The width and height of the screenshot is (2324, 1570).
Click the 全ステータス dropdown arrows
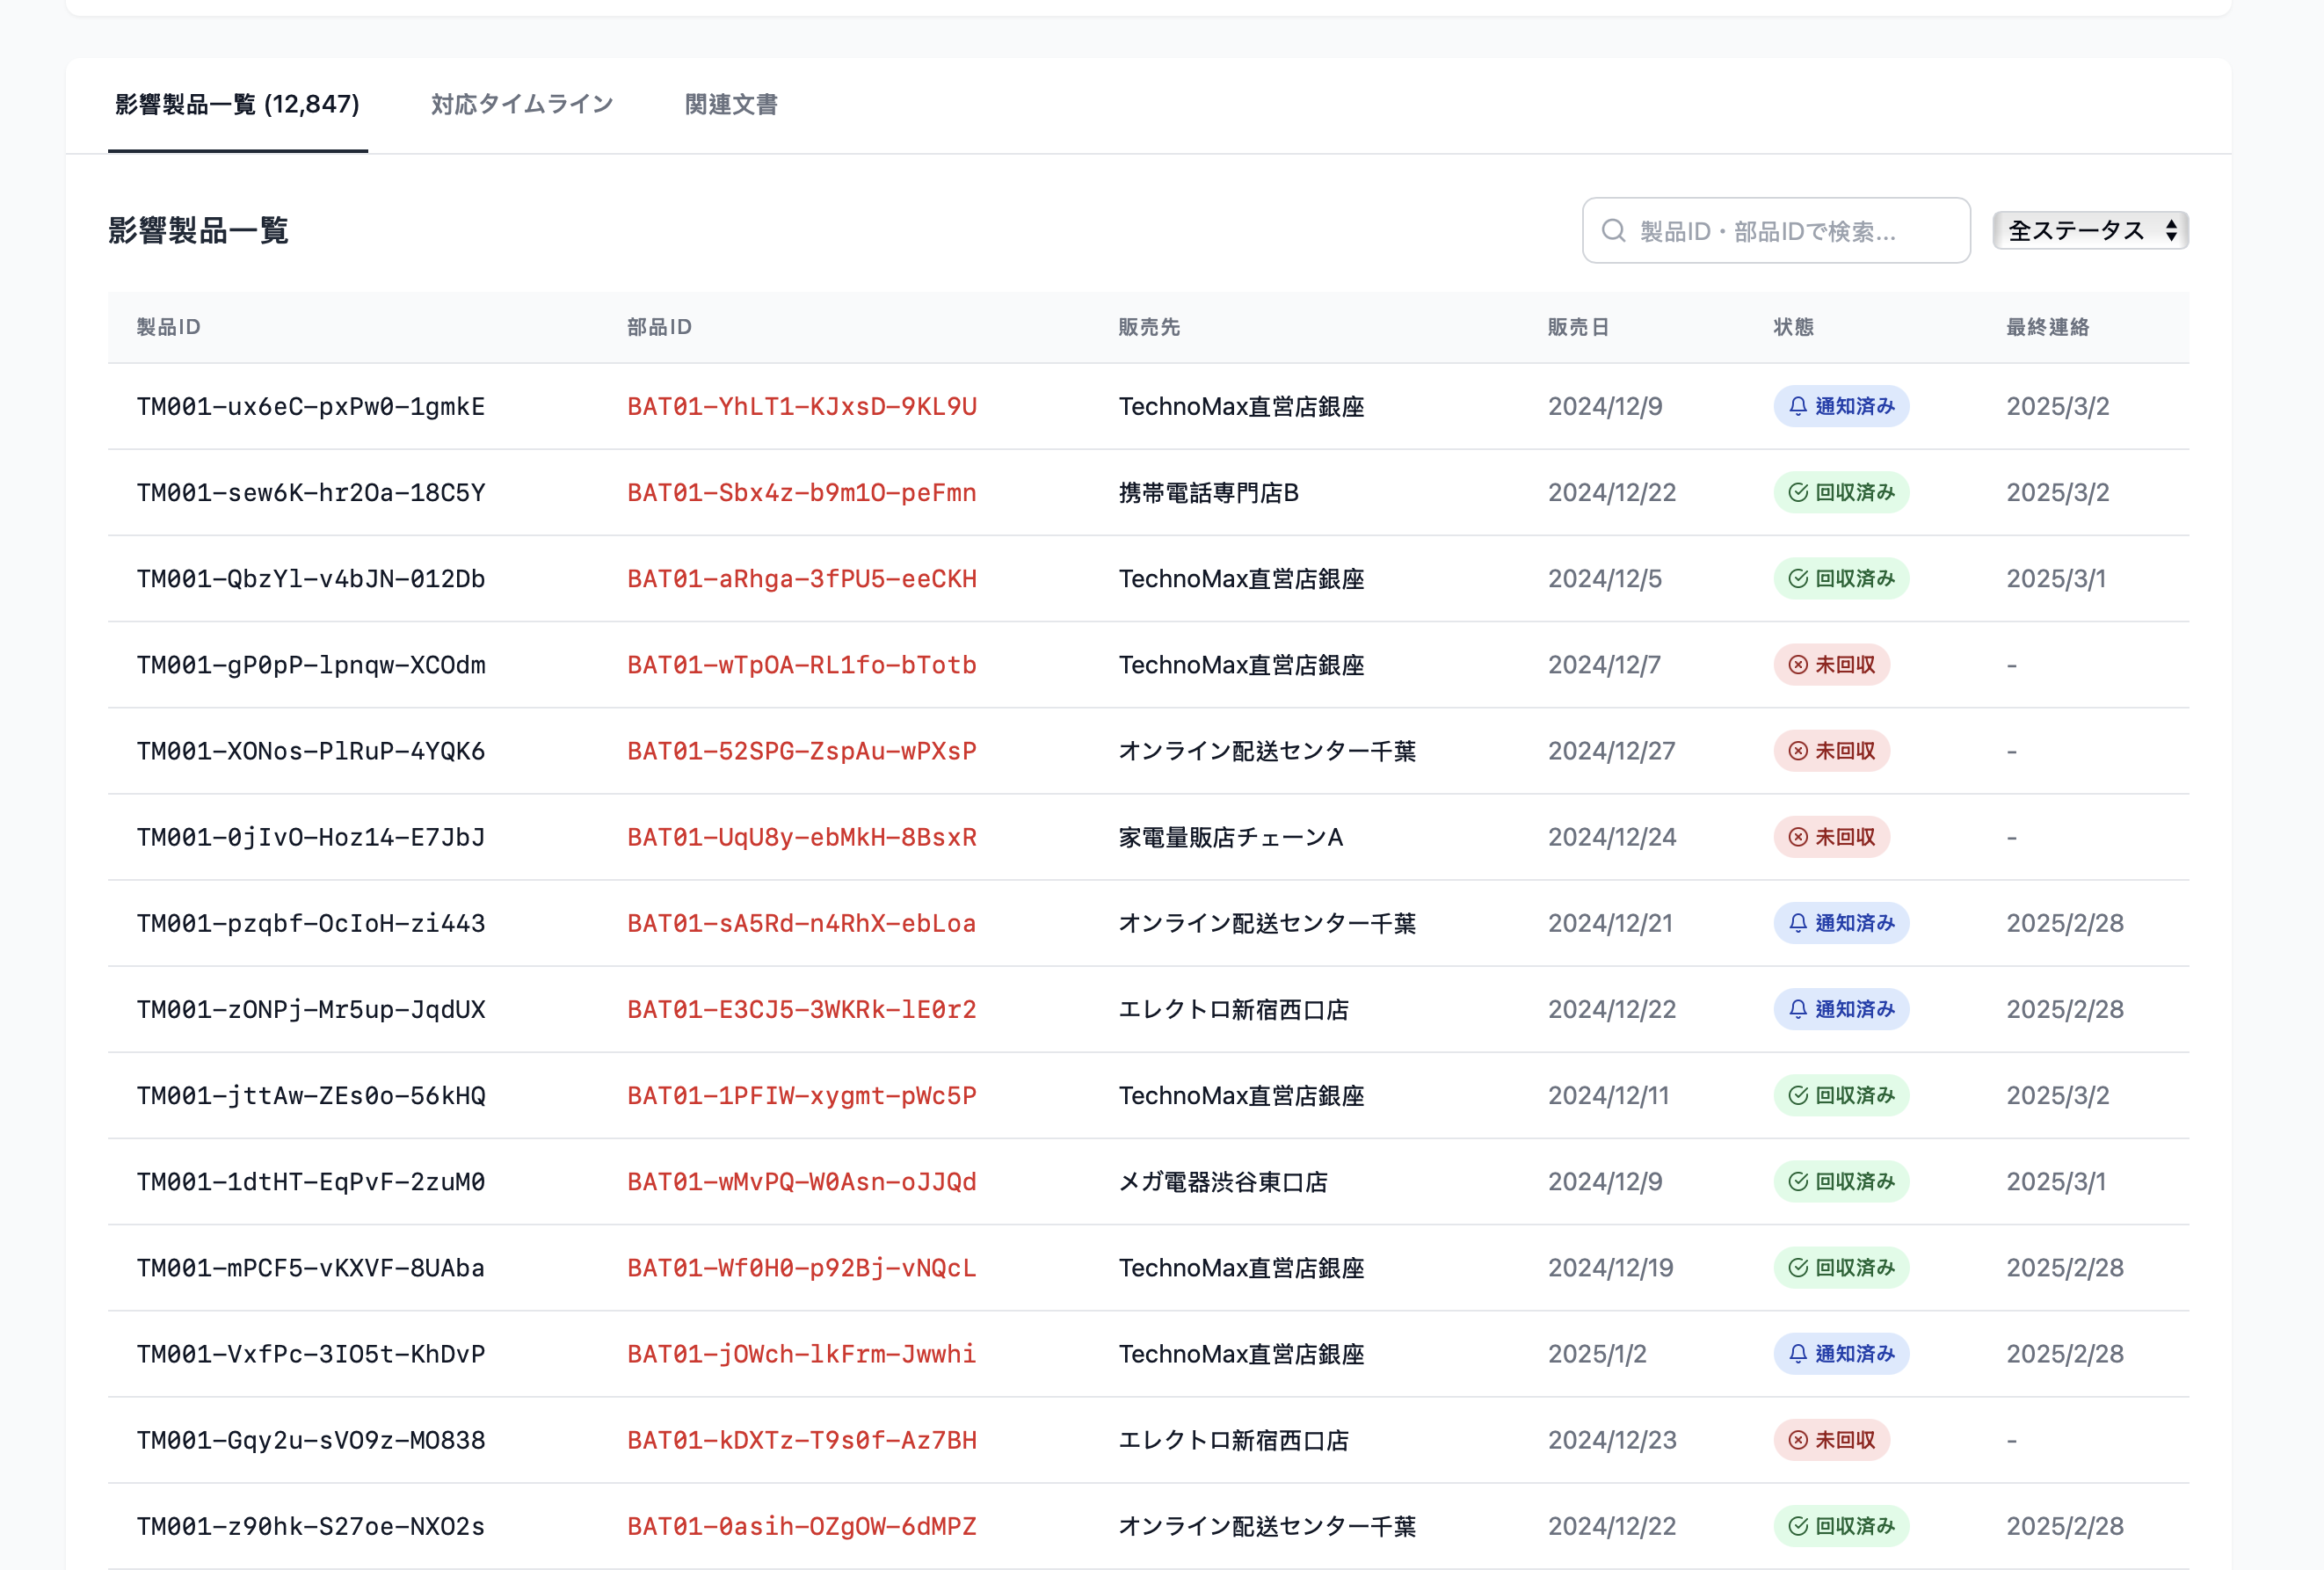point(2171,231)
